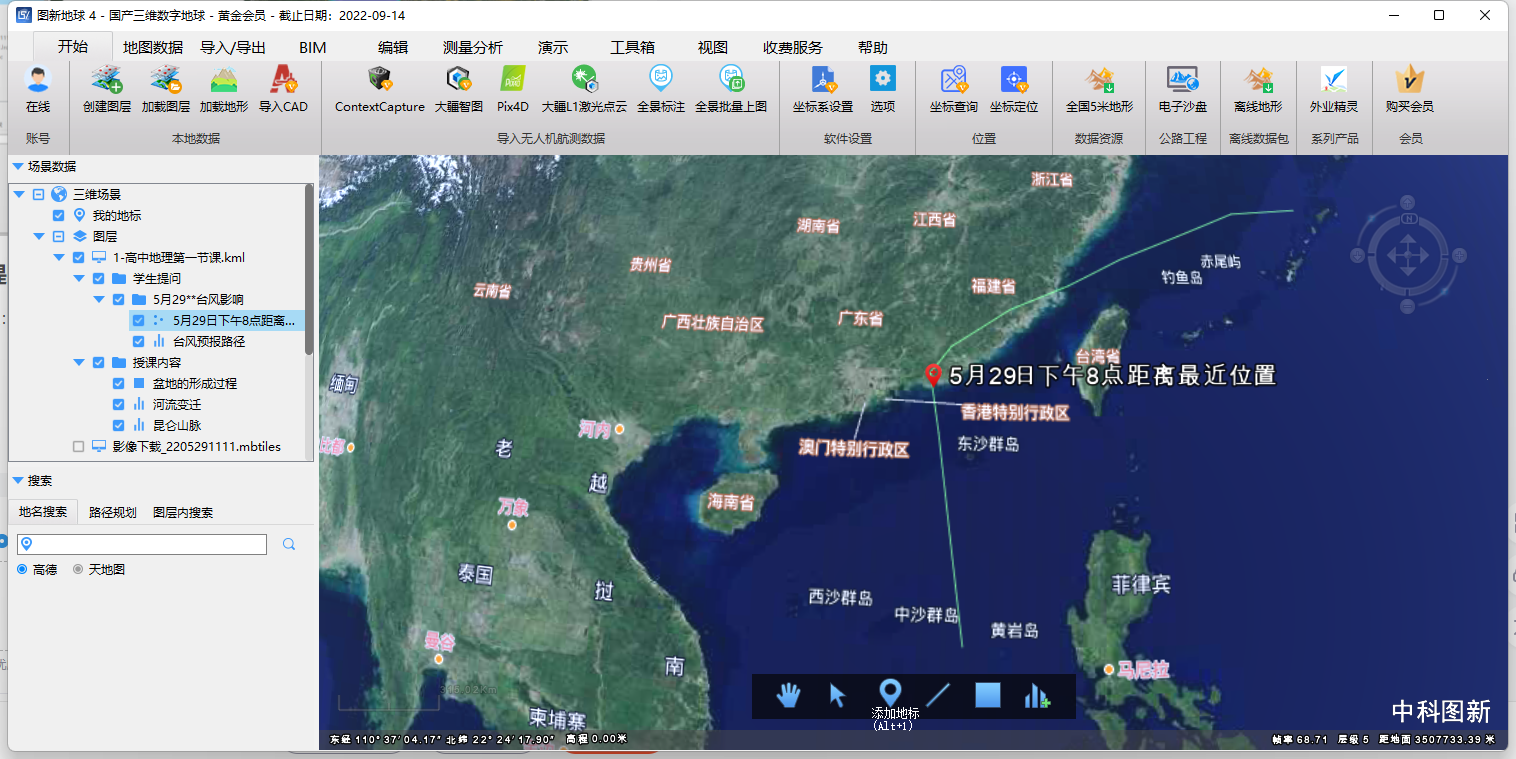Screen dimensions: 1516x759
Task: Select 昆仑山脉 tree item
Action: pos(177,426)
